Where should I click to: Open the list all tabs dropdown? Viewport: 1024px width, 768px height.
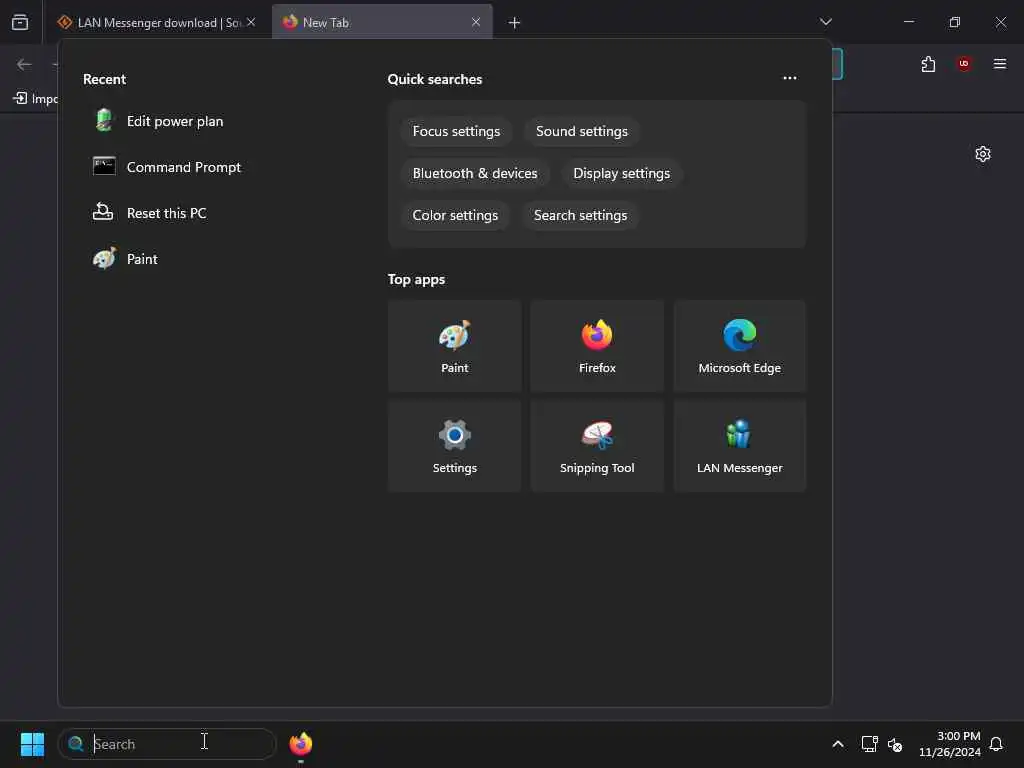[x=825, y=22]
